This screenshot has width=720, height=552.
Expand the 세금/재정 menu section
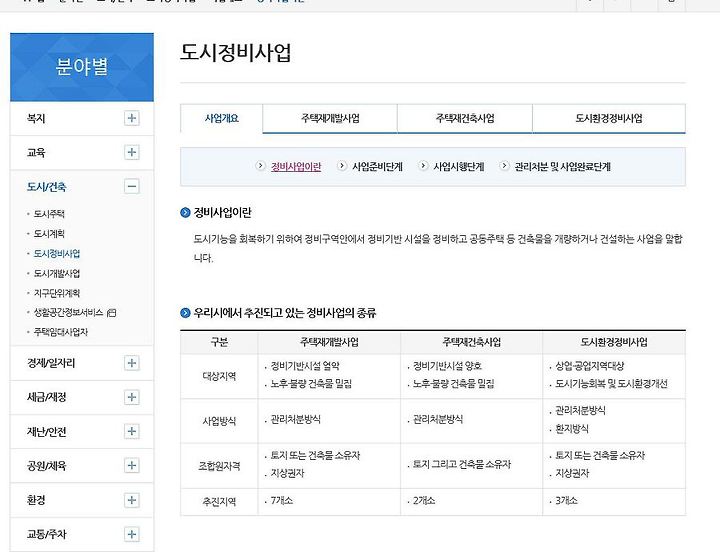[131, 397]
